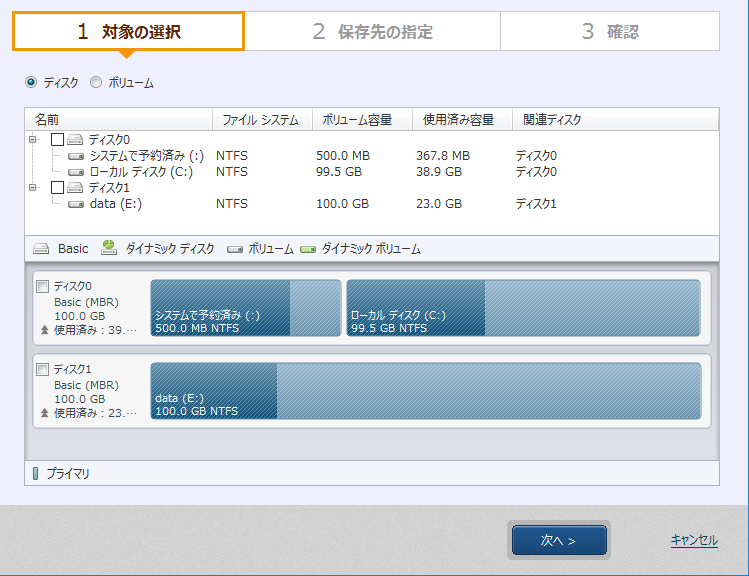Select ディスク0 label in tree list

[109, 139]
